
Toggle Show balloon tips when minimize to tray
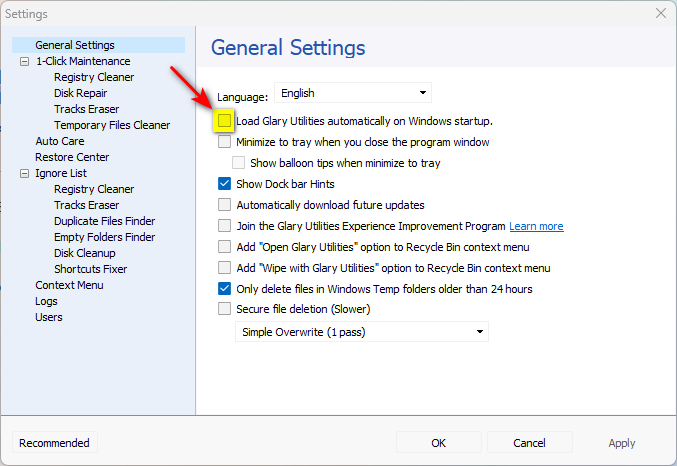click(238, 163)
